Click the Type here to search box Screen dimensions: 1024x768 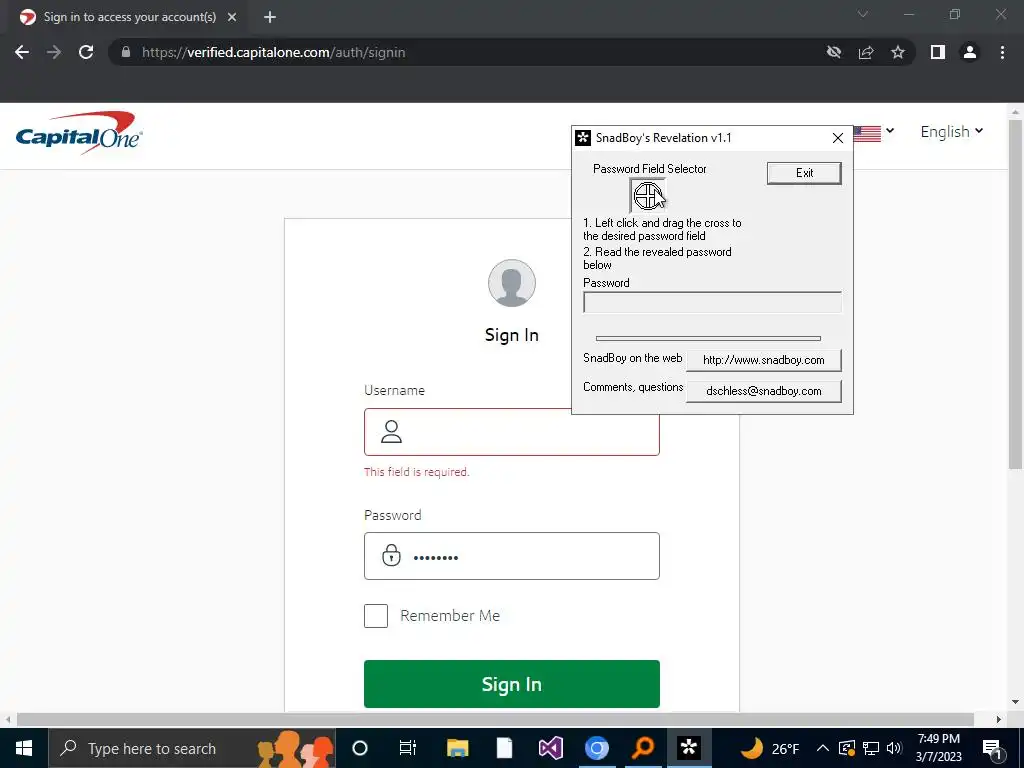point(191,748)
